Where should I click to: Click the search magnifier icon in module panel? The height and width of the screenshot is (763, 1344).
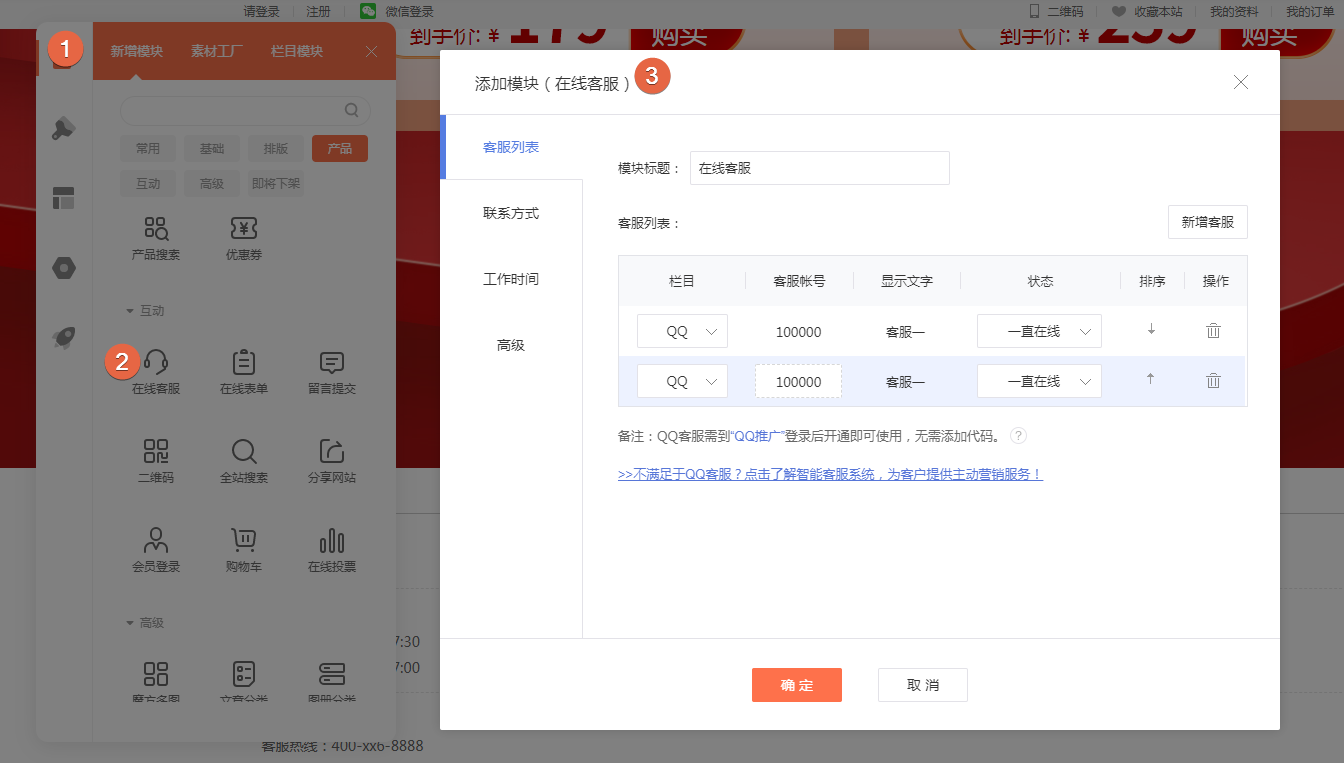352,110
